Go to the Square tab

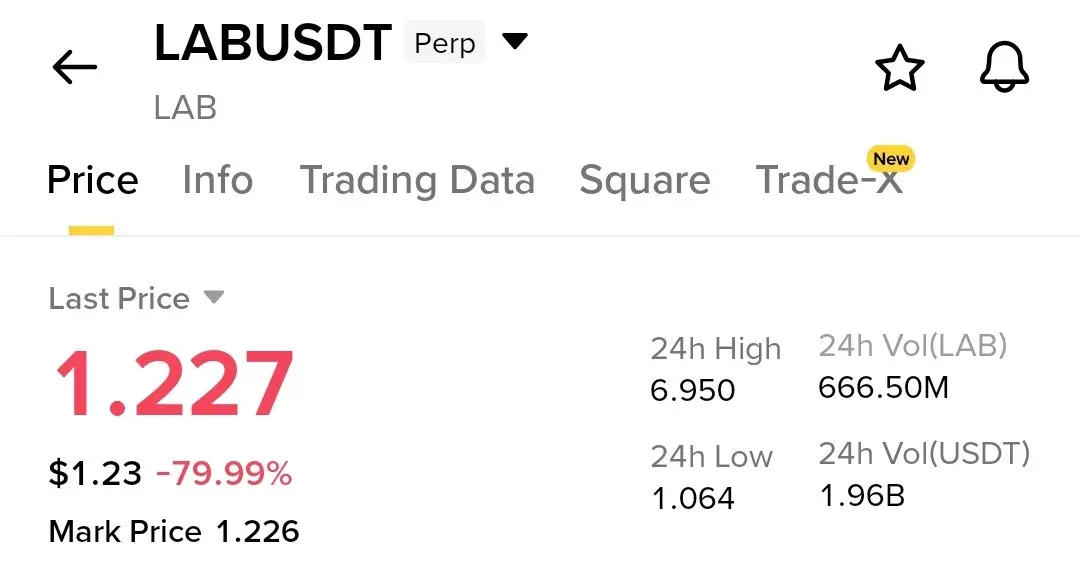[645, 180]
